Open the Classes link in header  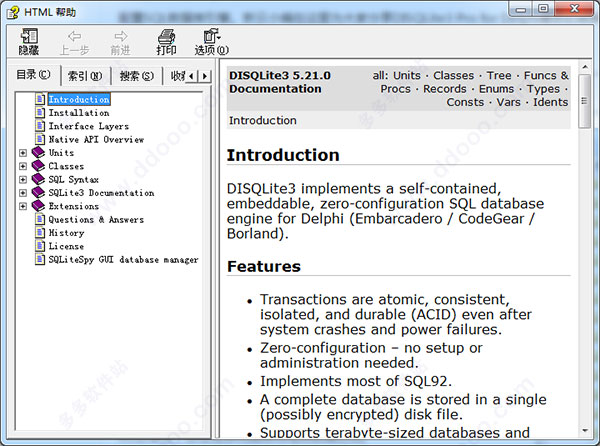pos(453,76)
